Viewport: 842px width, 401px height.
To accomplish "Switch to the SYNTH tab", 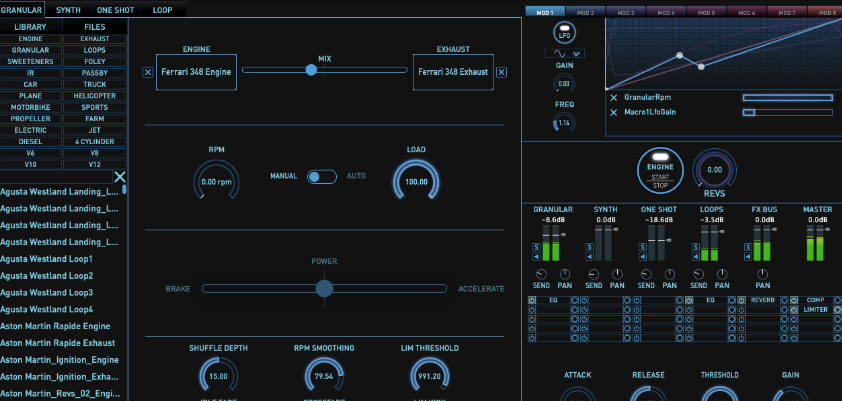I will coord(68,10).
